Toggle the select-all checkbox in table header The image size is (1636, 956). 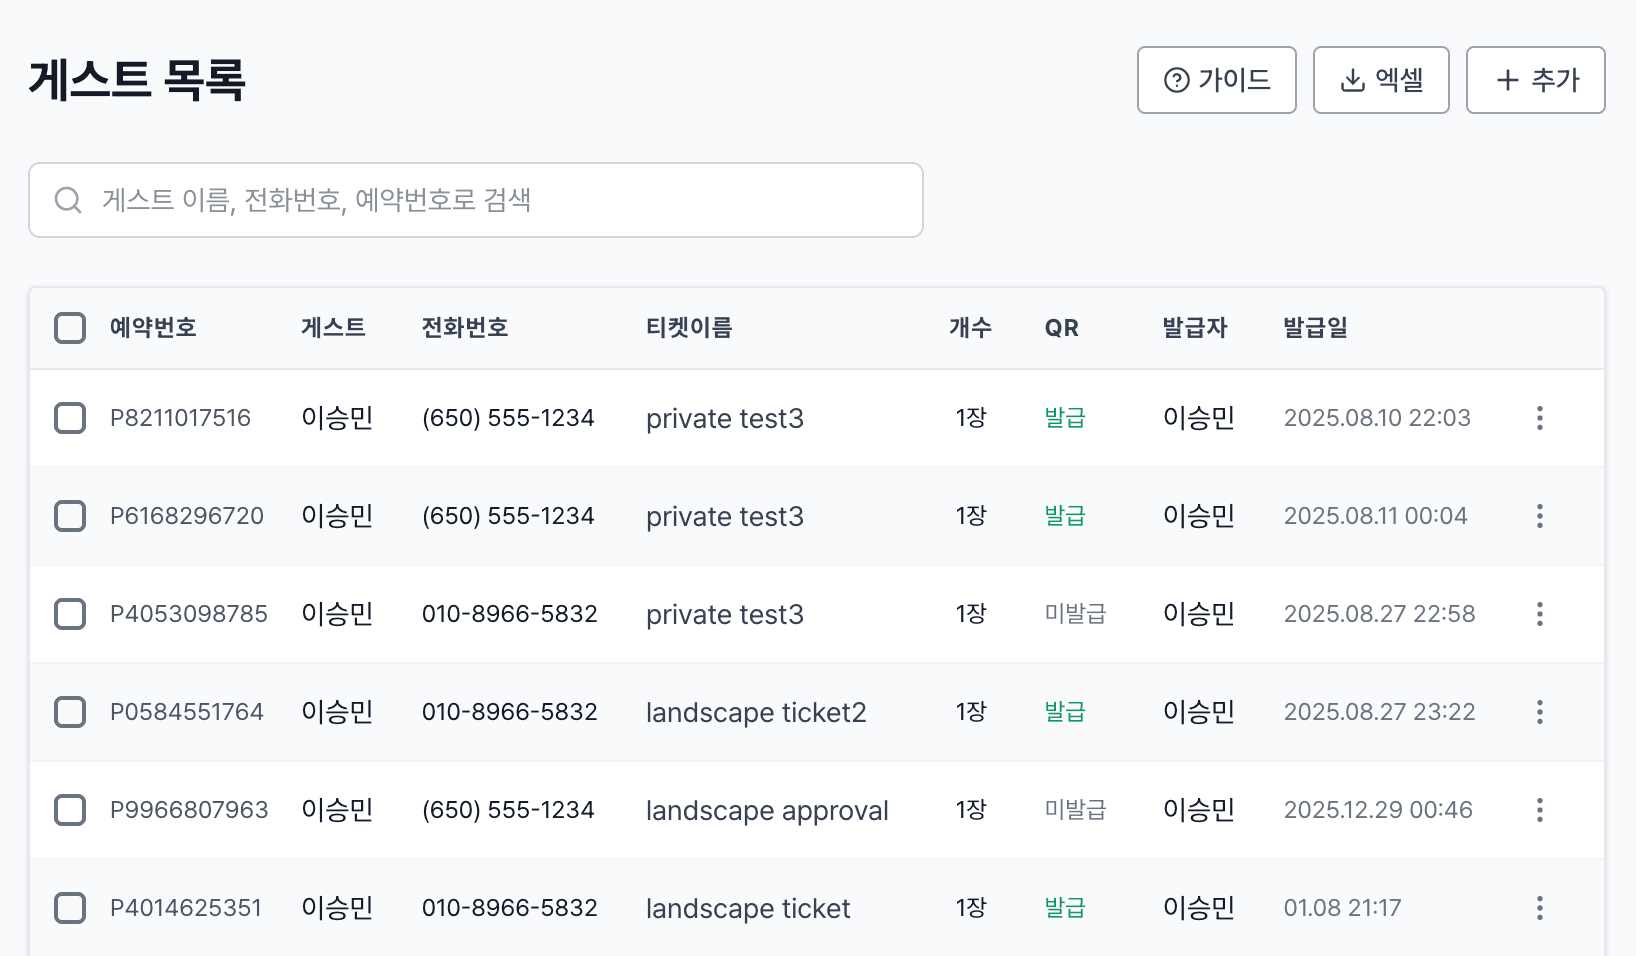[70, 328]
